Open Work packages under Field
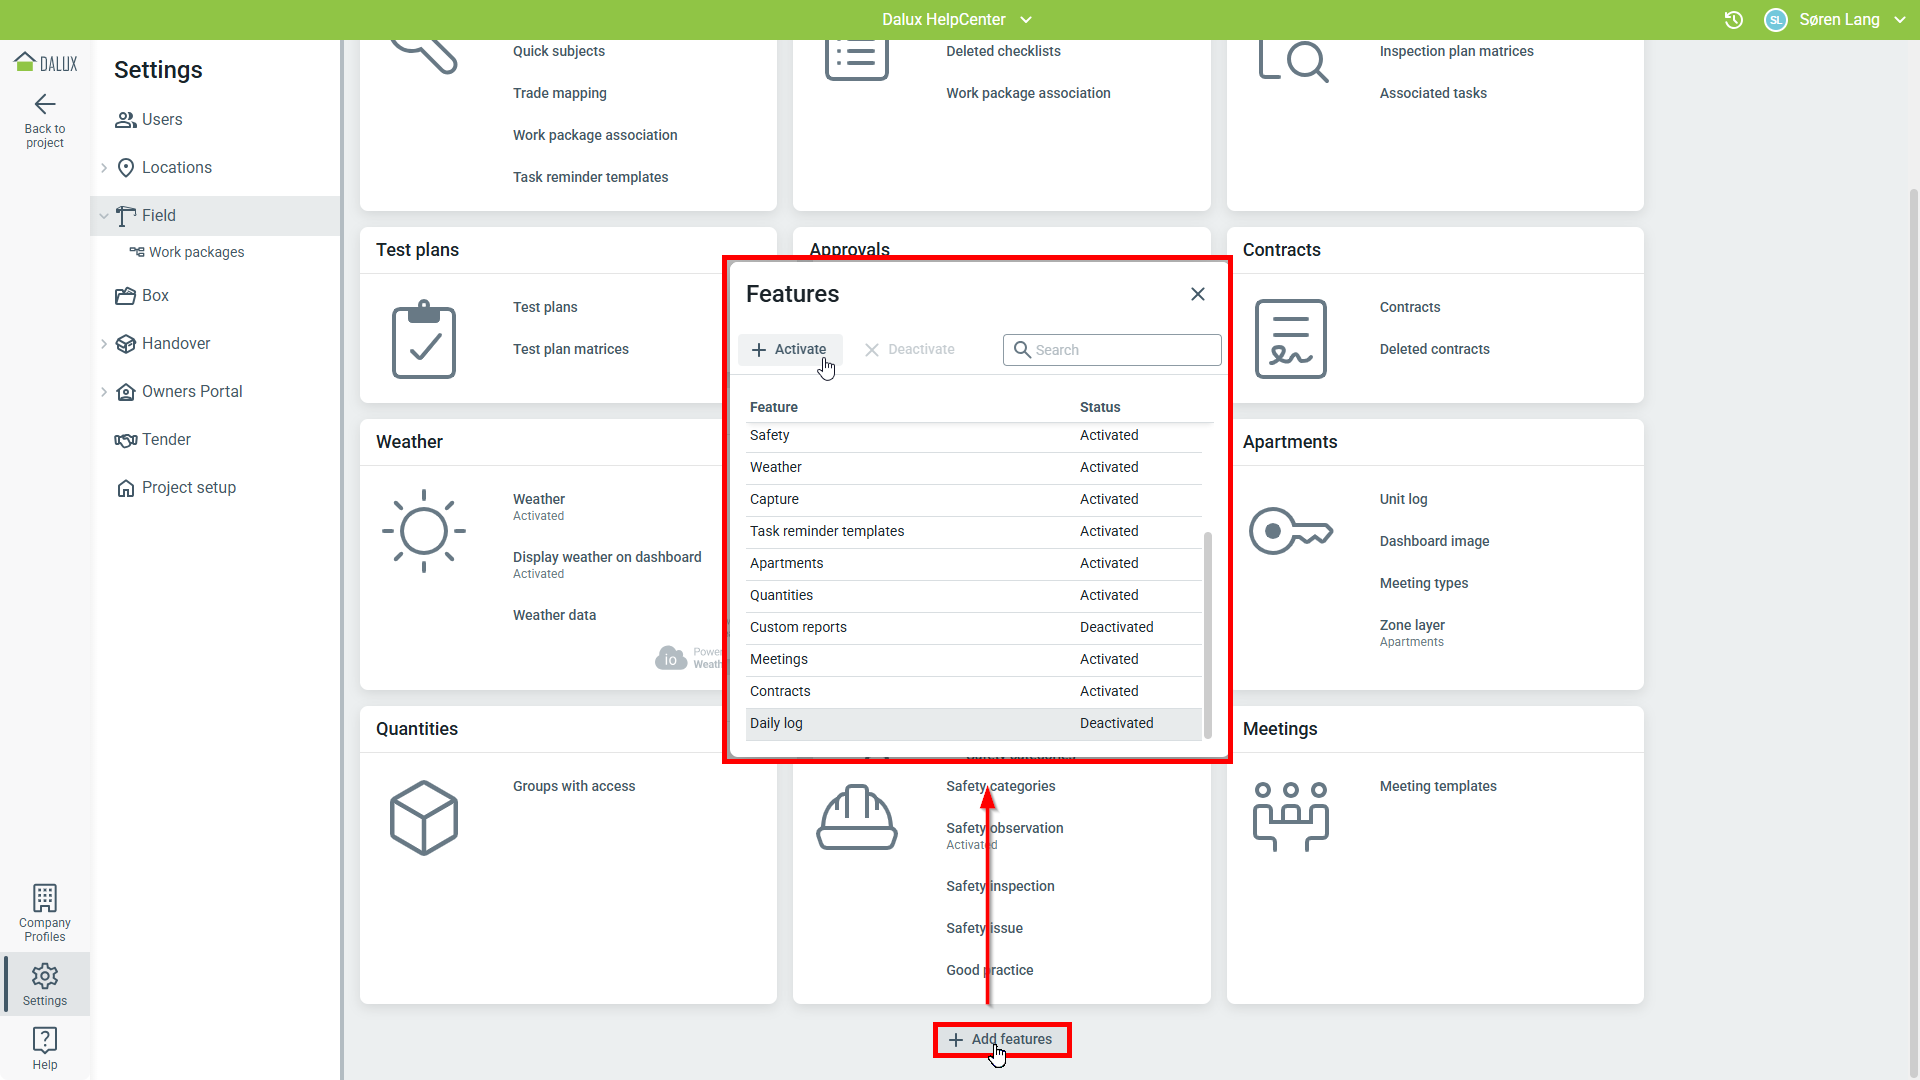 (196, 253)
